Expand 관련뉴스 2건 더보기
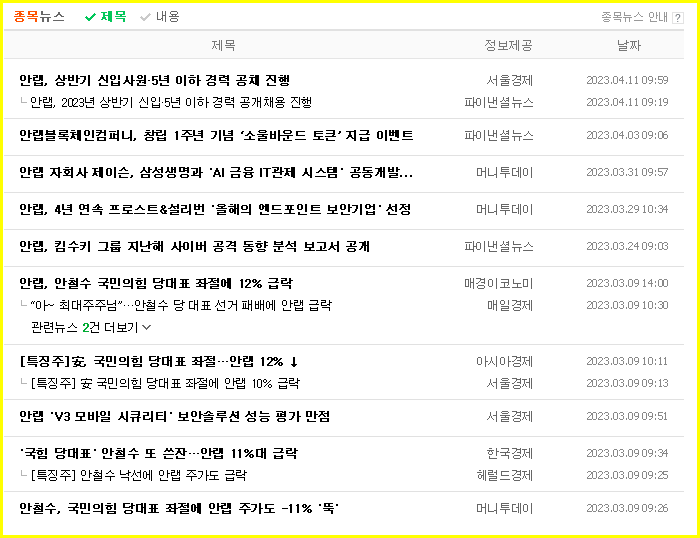The height and width of the screenshot is (538, 700). pos(91,328)
